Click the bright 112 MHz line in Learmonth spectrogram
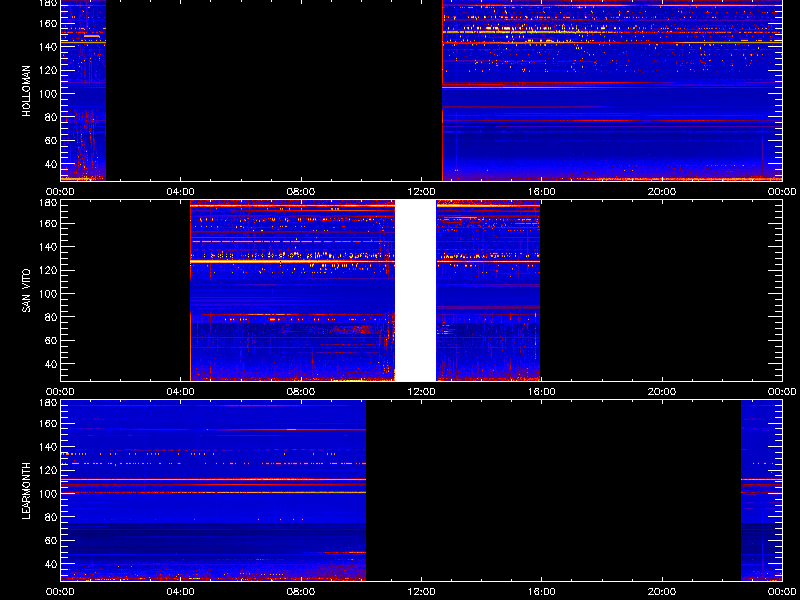This screenshot has width=800, height=600. coord(213,480)
